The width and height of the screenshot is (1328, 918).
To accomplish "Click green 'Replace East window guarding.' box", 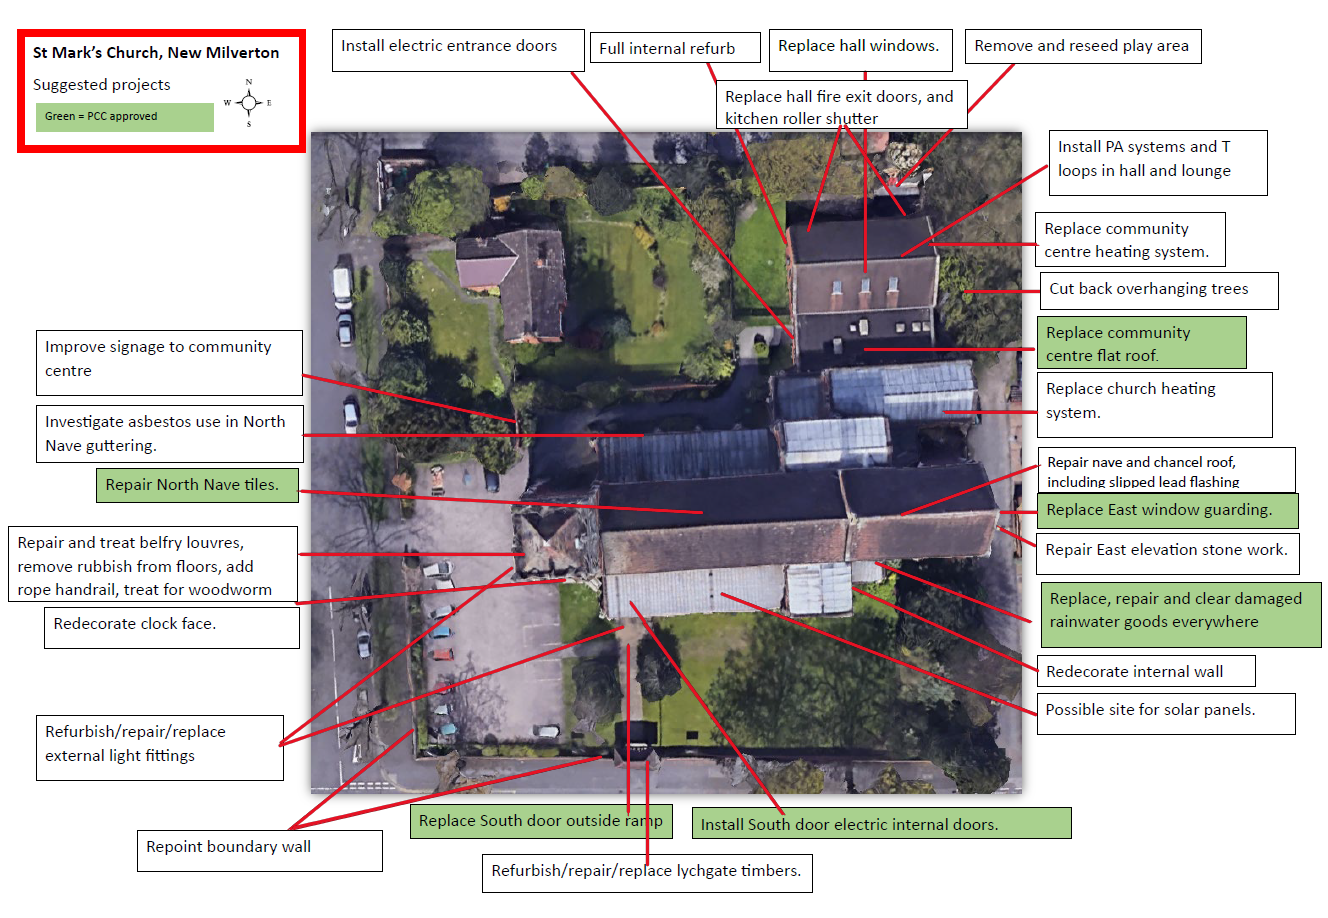I will 1168,511.
